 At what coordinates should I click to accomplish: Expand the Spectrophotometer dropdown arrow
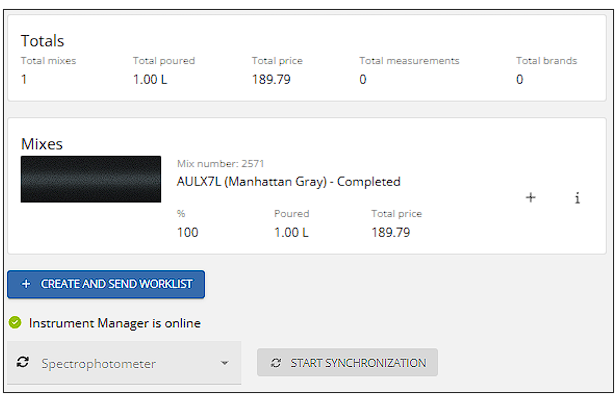pos(224,363)
